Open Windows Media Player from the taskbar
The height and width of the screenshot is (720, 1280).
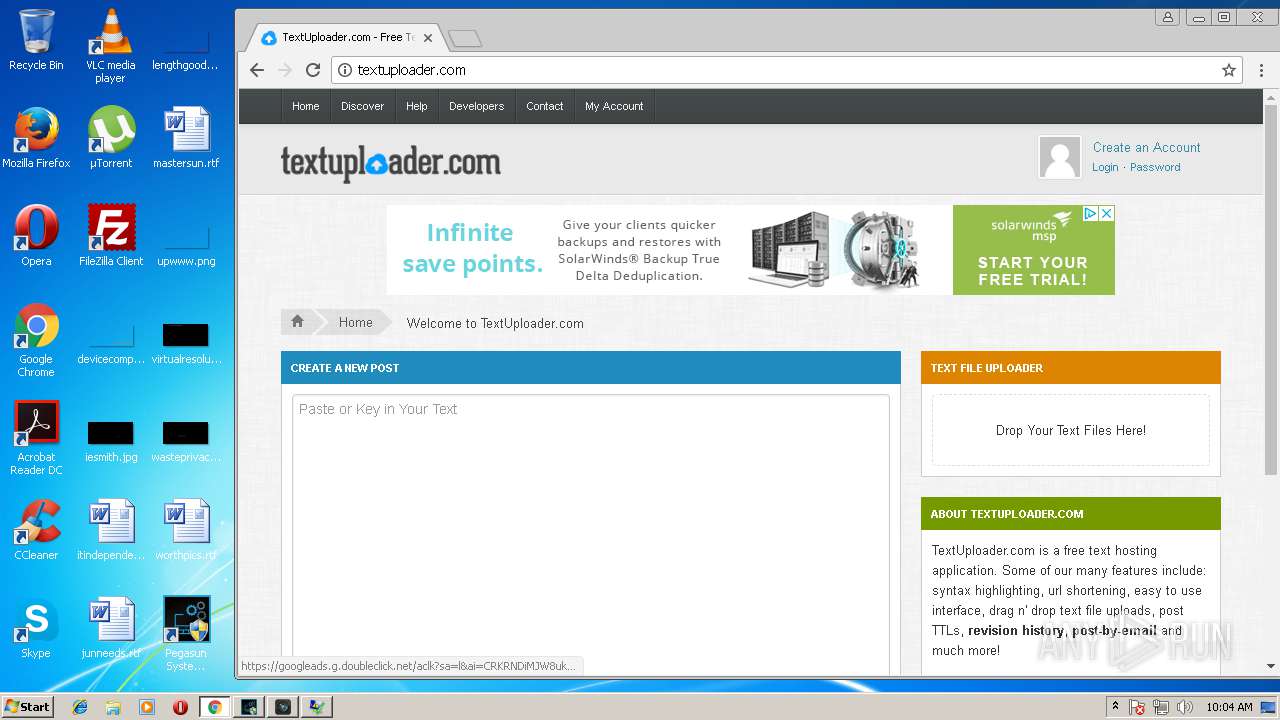(x=147, y=707)
